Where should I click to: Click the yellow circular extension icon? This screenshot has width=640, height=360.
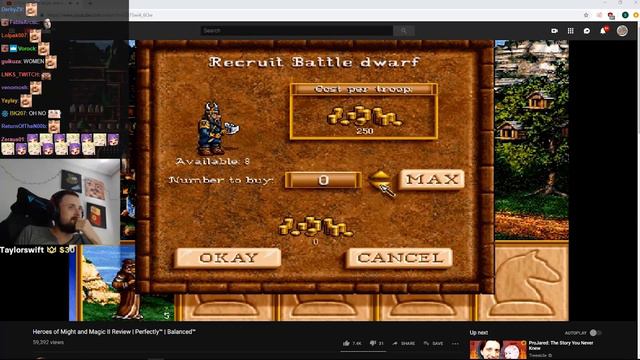coord(636,15)
